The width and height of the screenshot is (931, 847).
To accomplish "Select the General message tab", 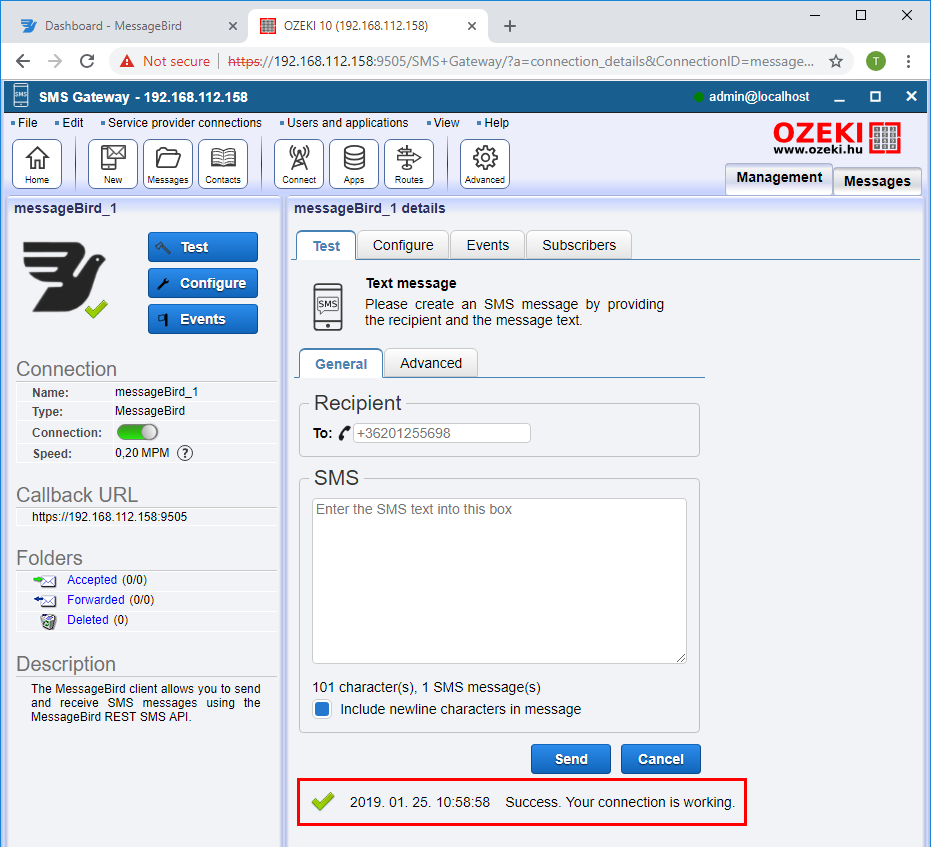I will (341, 364).
